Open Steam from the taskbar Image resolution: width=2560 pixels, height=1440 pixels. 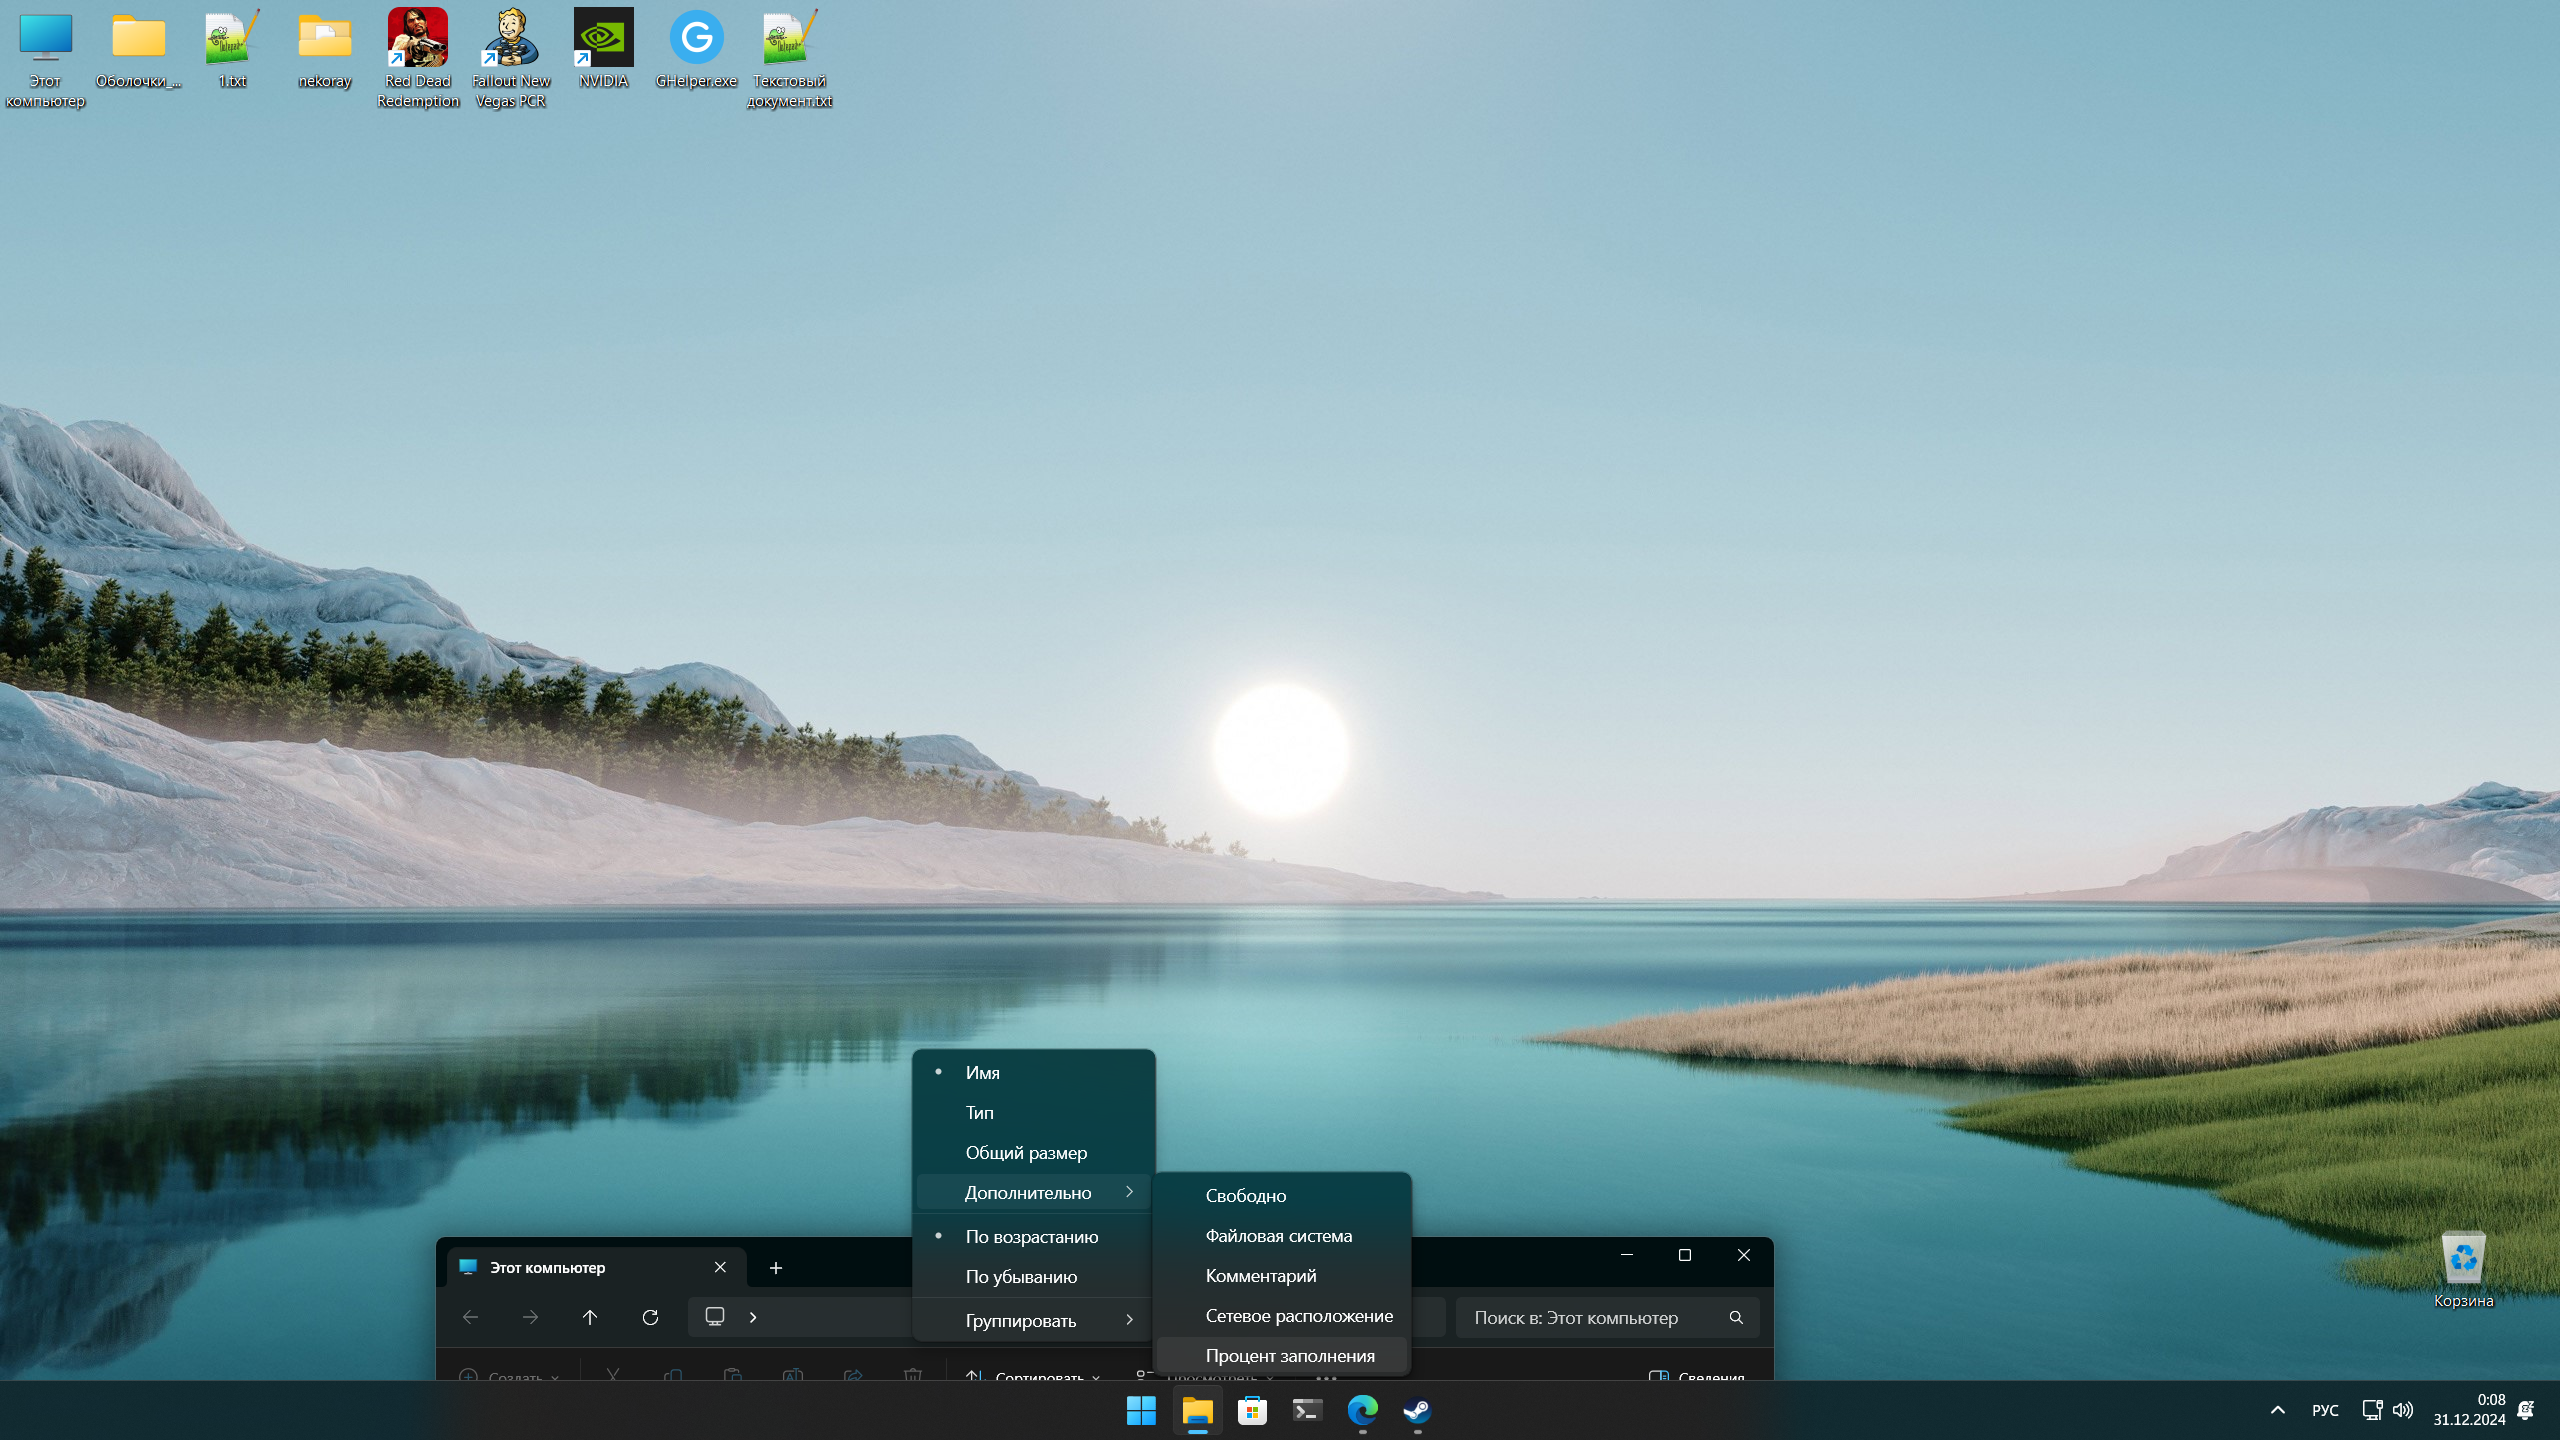pos(1417,1410)
